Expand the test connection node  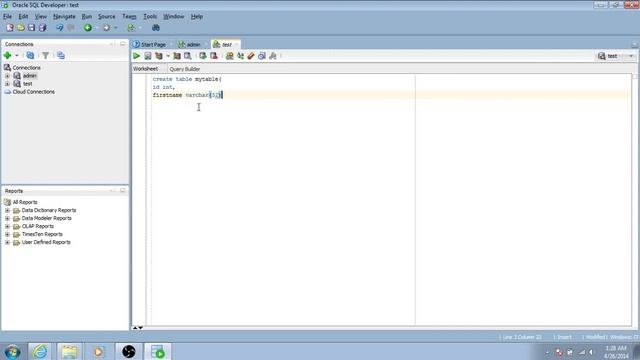click(7, 84)
